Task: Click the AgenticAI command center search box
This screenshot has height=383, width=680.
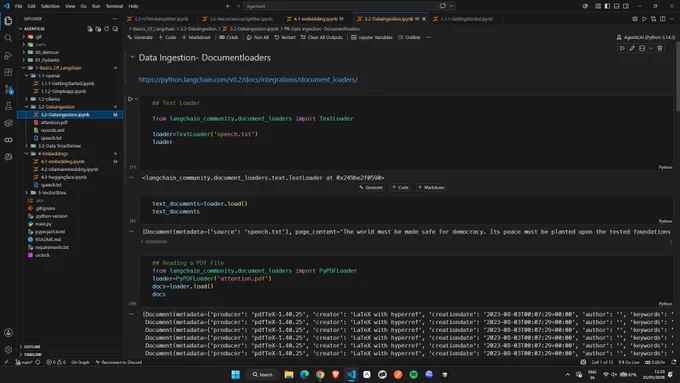Action: click(341, 6)
